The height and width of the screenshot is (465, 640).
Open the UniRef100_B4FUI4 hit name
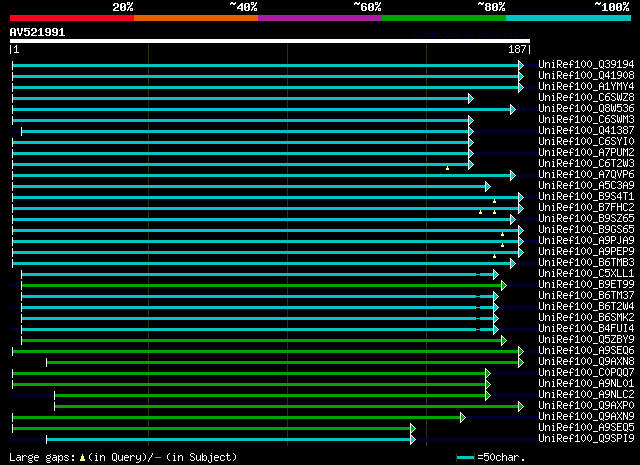click(x=586, y=329)
